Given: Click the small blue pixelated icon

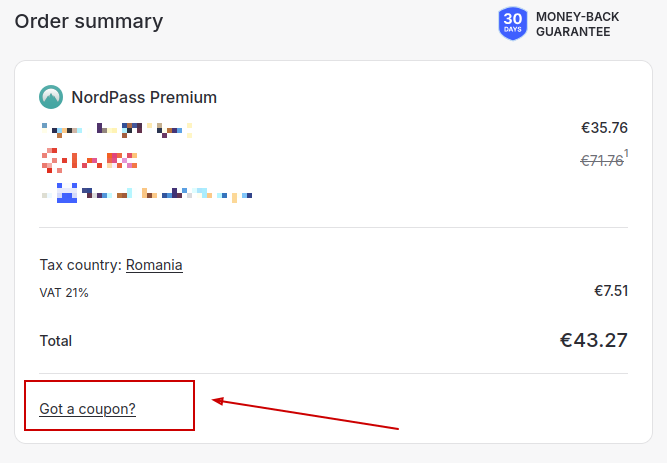Looking at the screenshot, I should click(67, 193).
